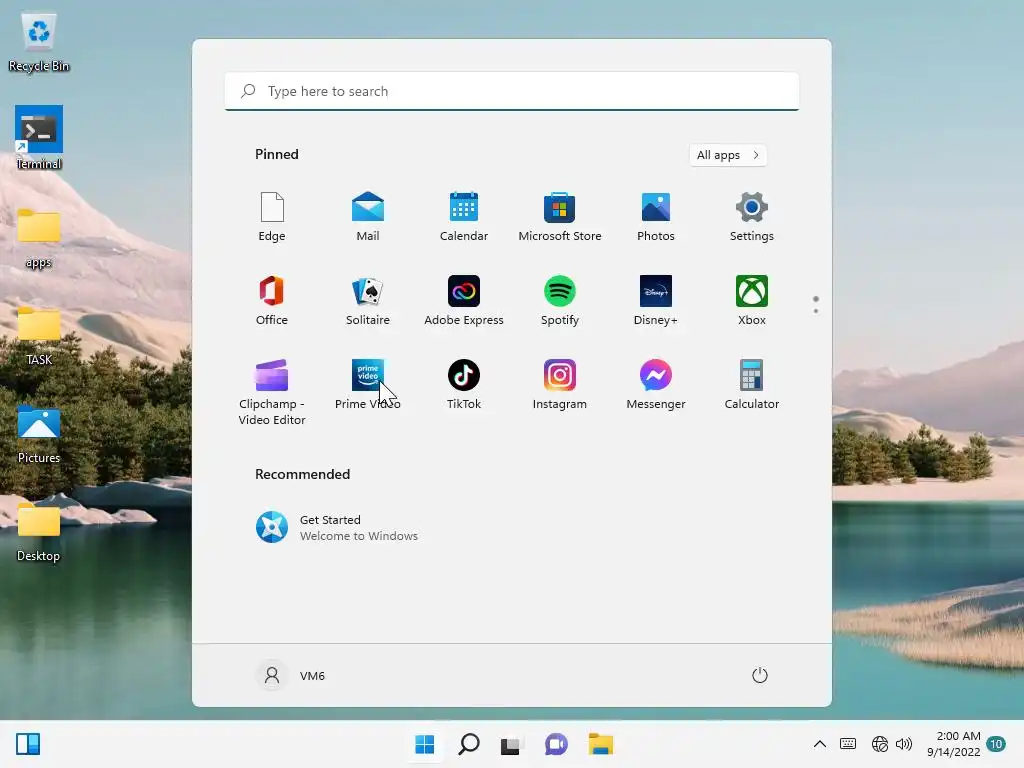
Task: Open Settings from pinned apps
Action: [x=752, y=217]
